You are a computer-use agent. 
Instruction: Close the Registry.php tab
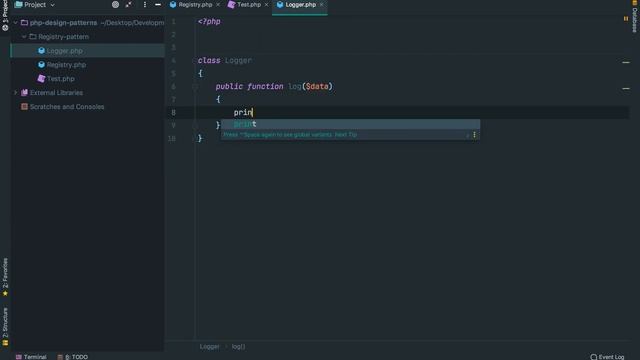coord(218,5)
